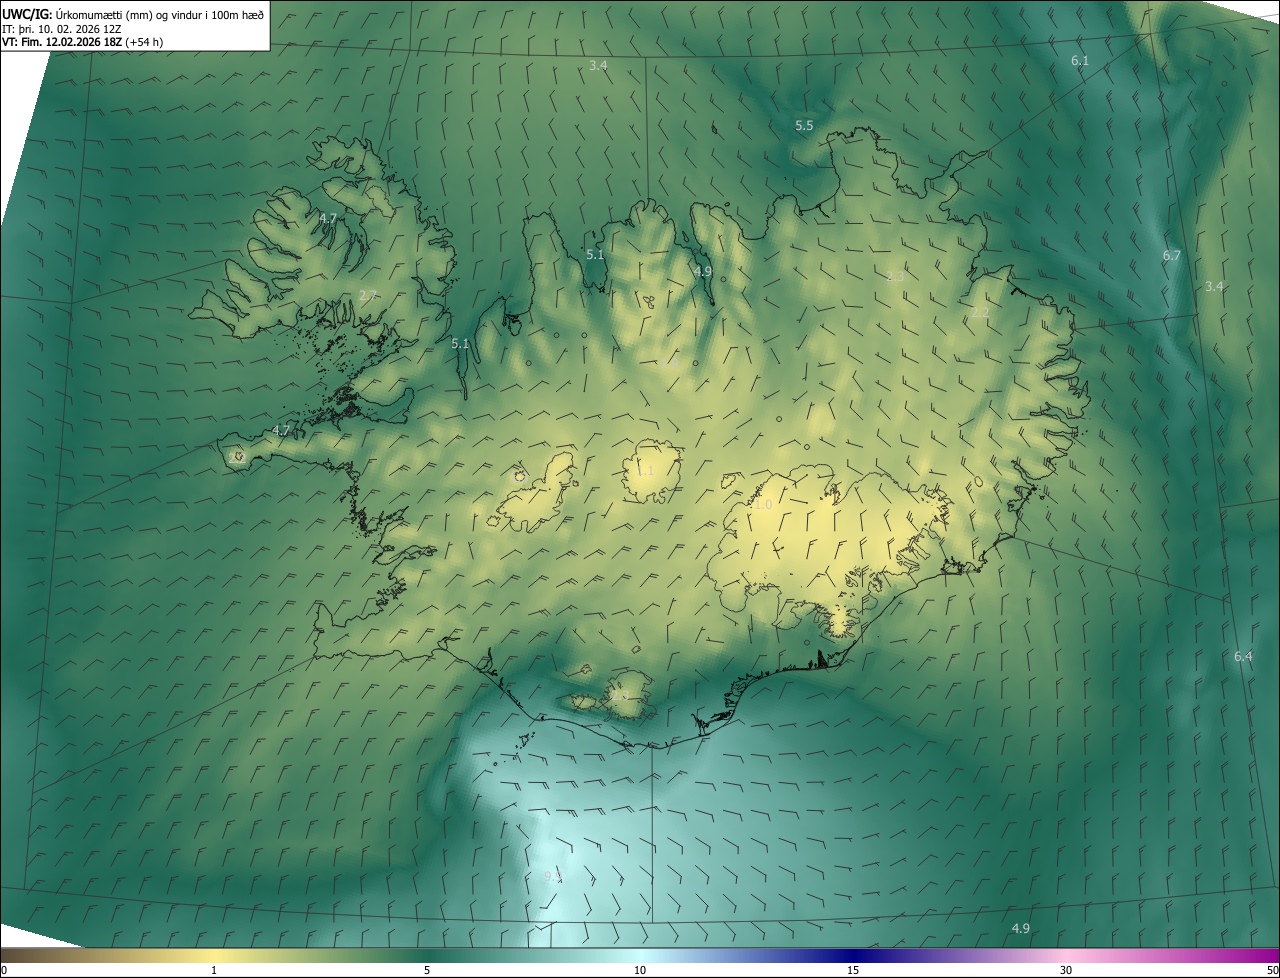1280x978 pixels.
Task: Click the 6.7 value off the east coast
Action: [x=1172, y=256]
